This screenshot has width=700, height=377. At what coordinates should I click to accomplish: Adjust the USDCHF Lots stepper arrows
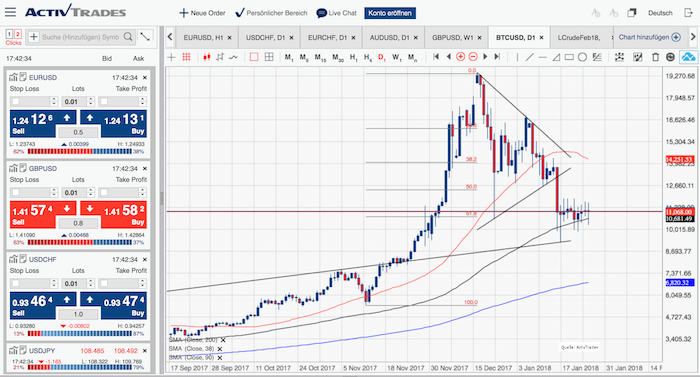click(90, 283)
